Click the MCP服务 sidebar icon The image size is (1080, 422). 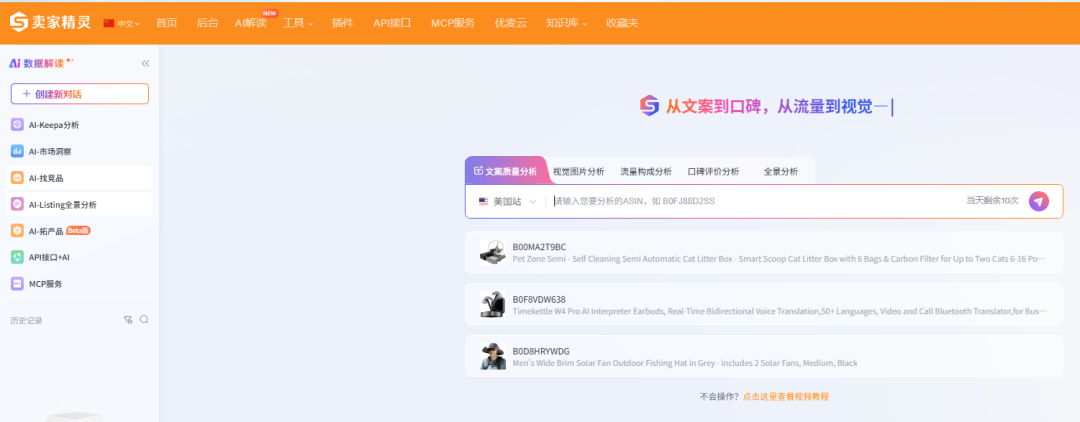(x=17, y=284)
